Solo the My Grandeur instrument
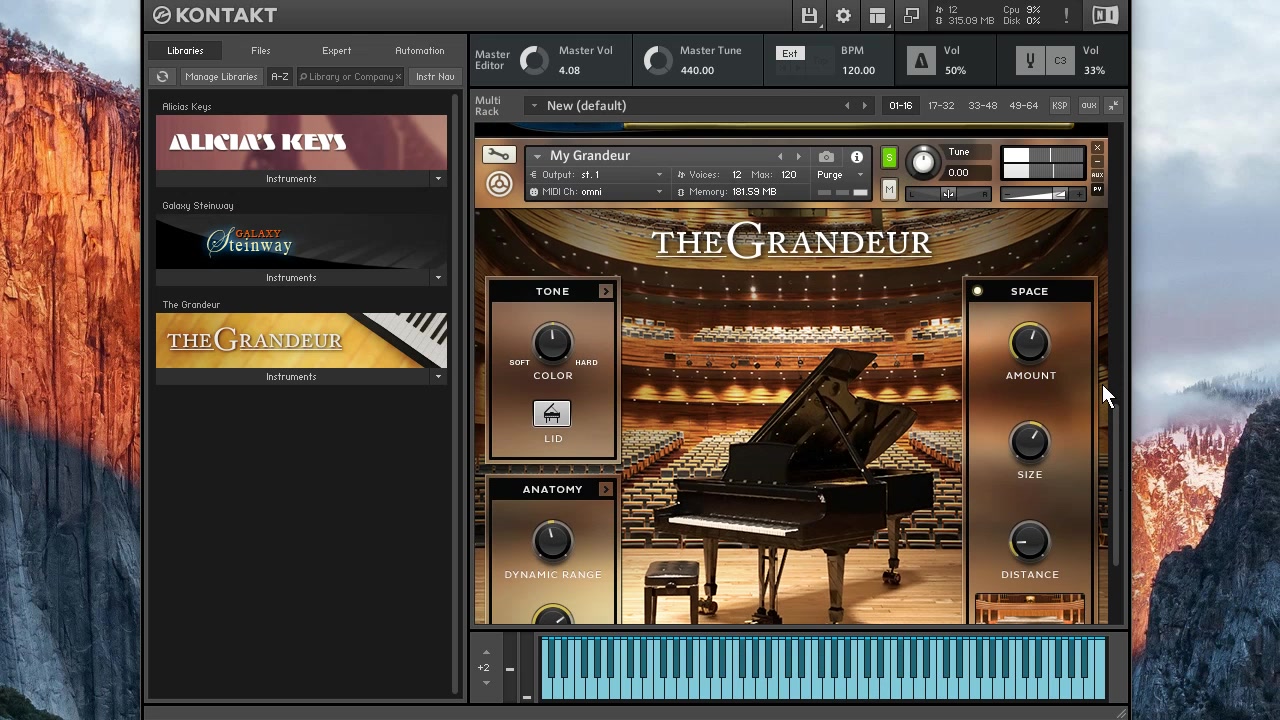 (889, 158)
